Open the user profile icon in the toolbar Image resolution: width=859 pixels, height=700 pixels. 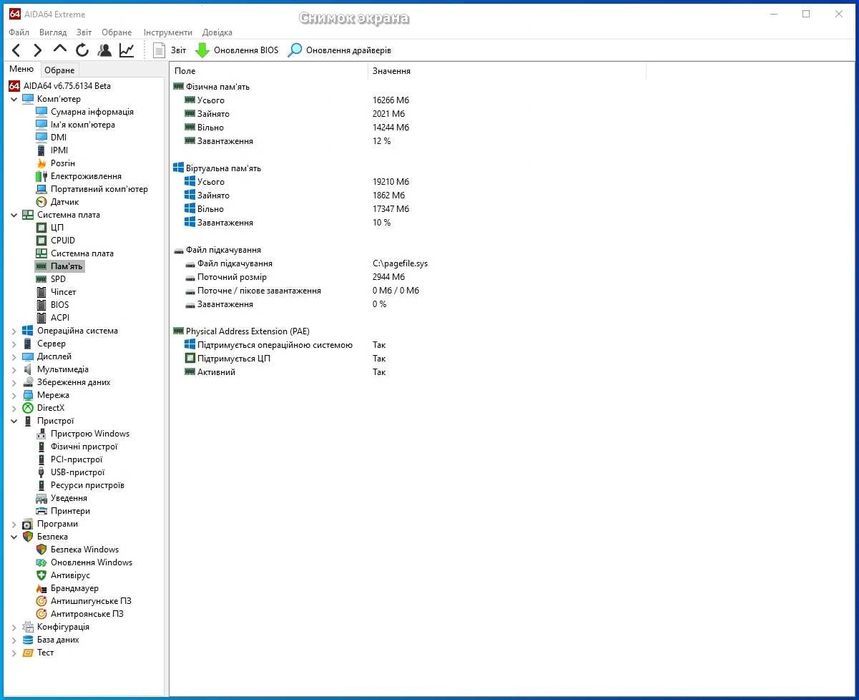[x=105, y=50]
